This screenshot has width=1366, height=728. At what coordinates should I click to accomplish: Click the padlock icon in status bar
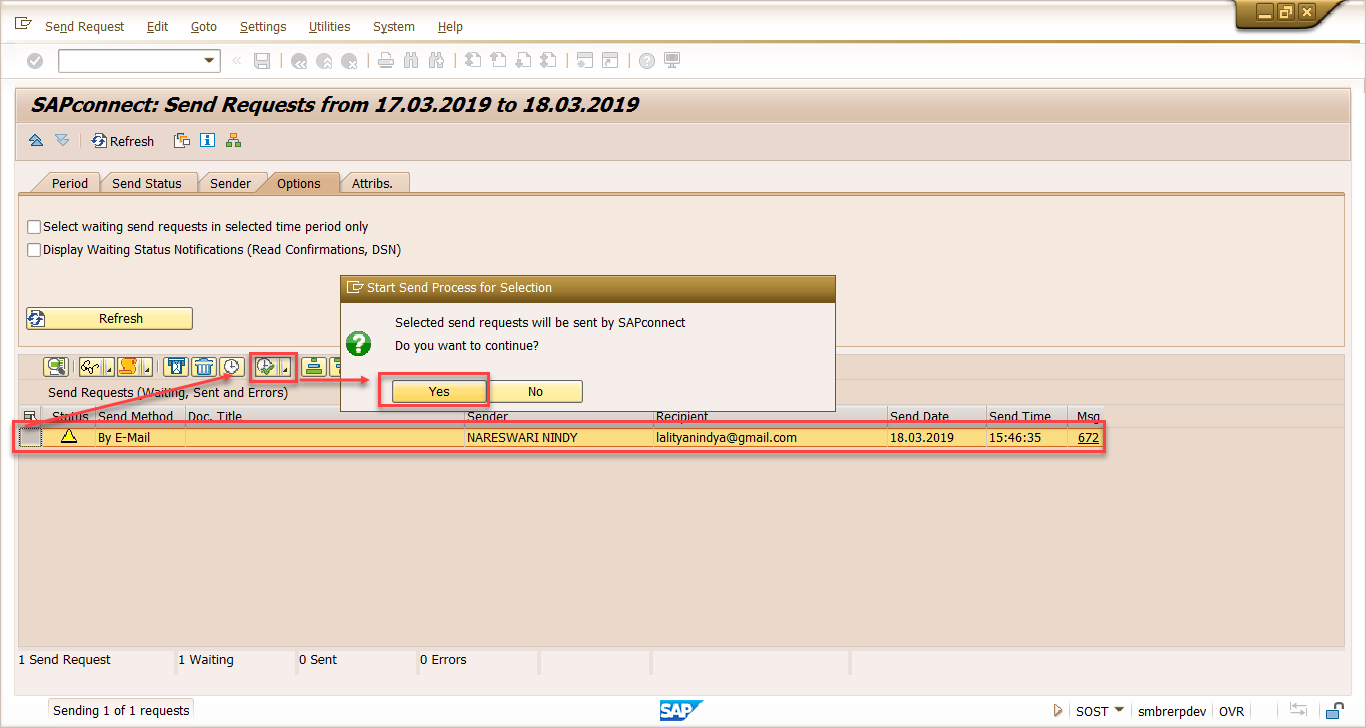pos(1334,711)
